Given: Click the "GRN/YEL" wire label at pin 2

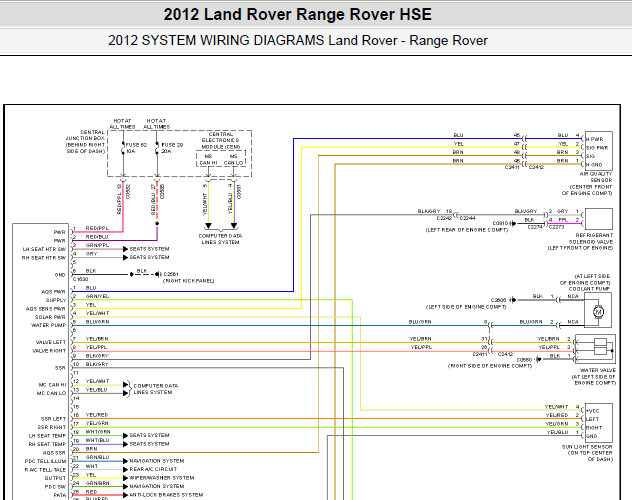Looking at the screenshot, I should tap(97, 296).
